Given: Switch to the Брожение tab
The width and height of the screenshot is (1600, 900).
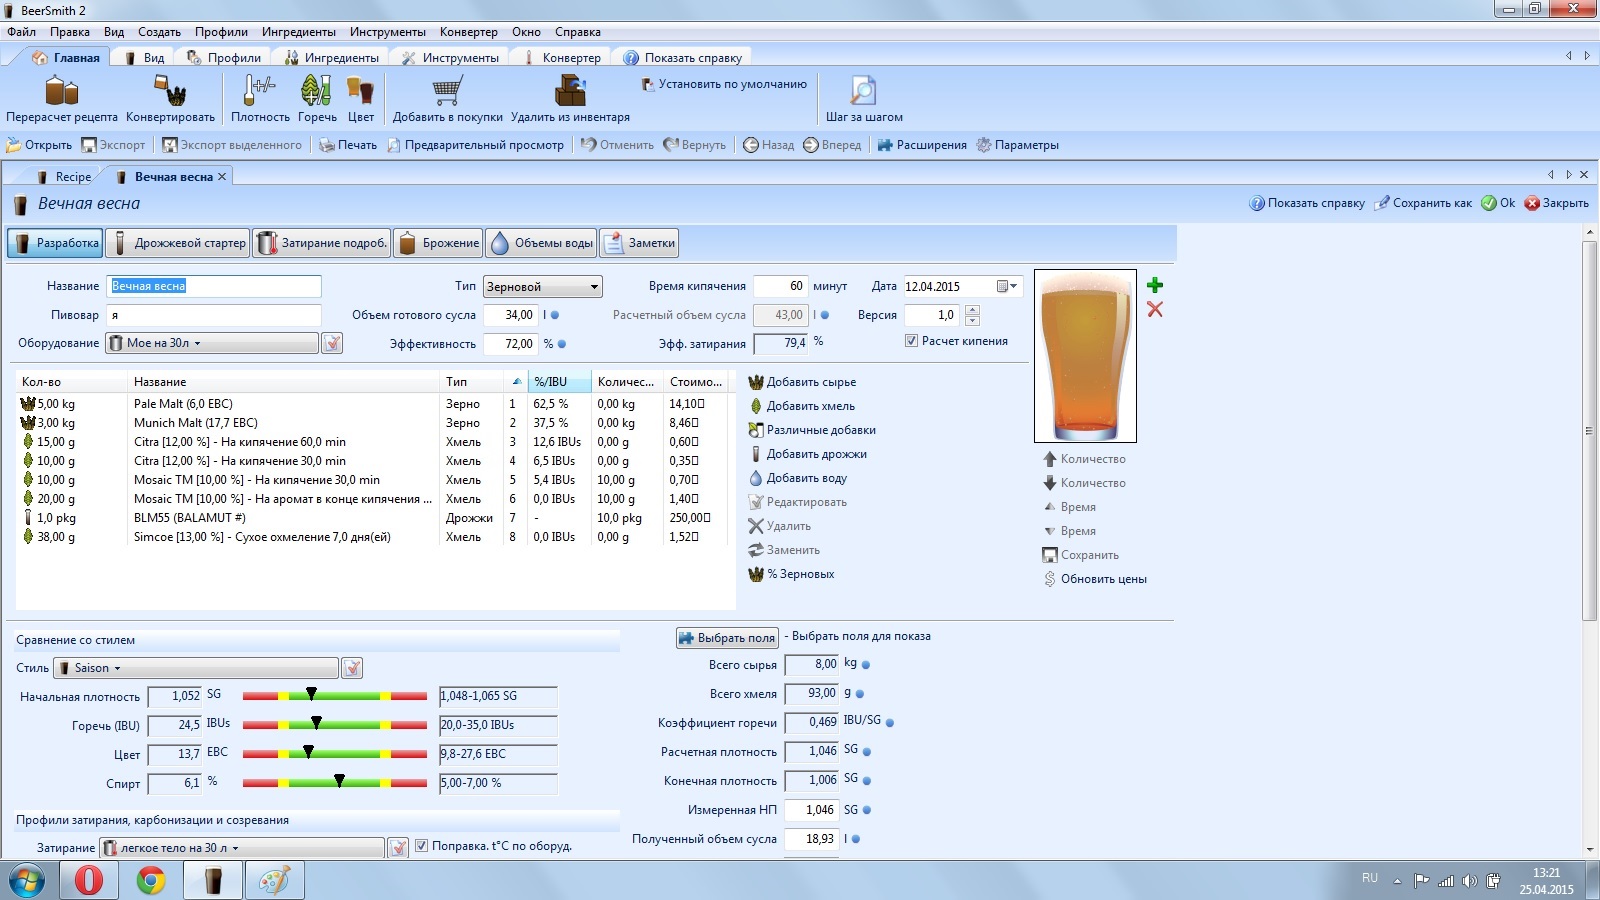Looking at the screenshot, I should click(439, 243).
